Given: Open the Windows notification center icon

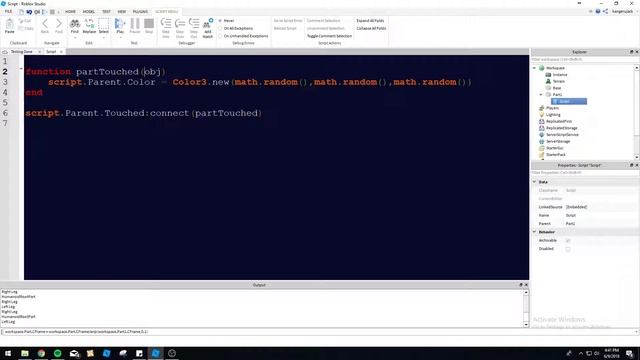Looking at the screenshot, I should [629, 353].
